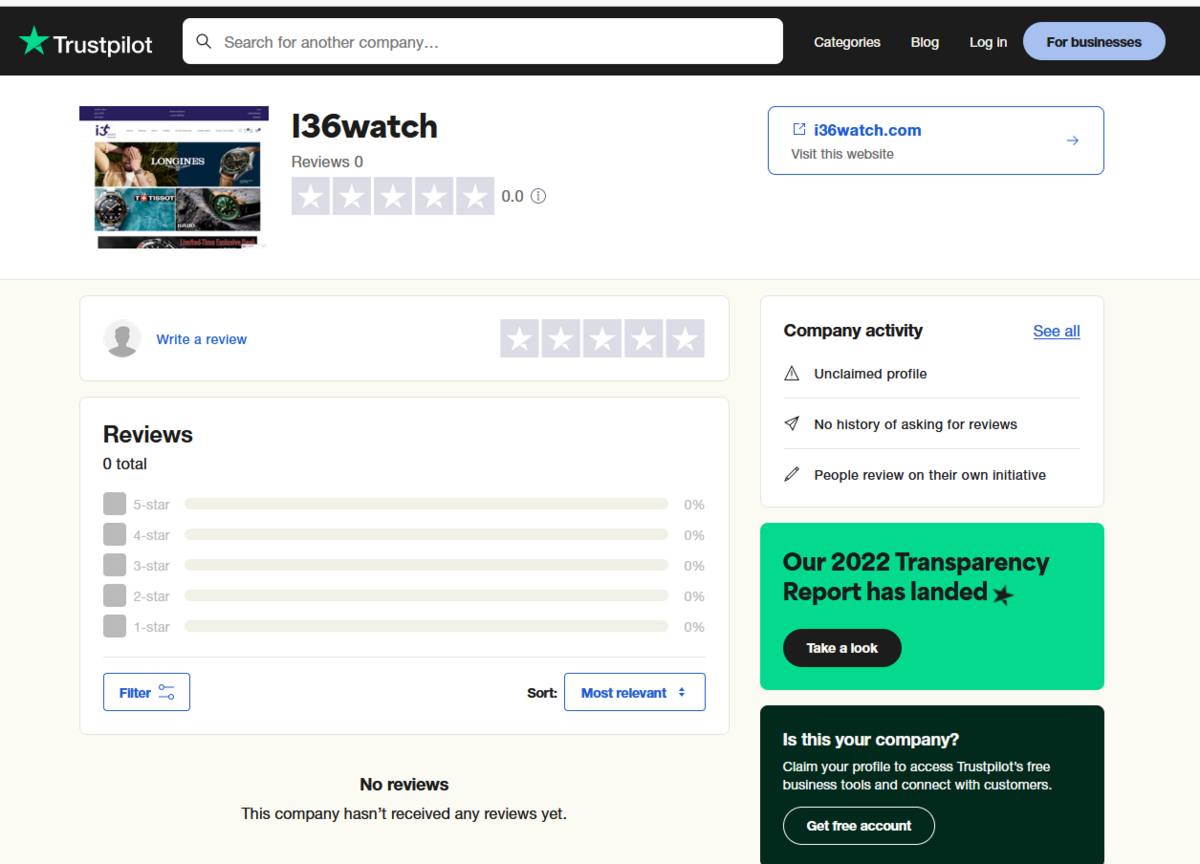This screenshot has height=864, width=1200.
Task: Click the 'Unclaimed profile' text
Action: 870,374
